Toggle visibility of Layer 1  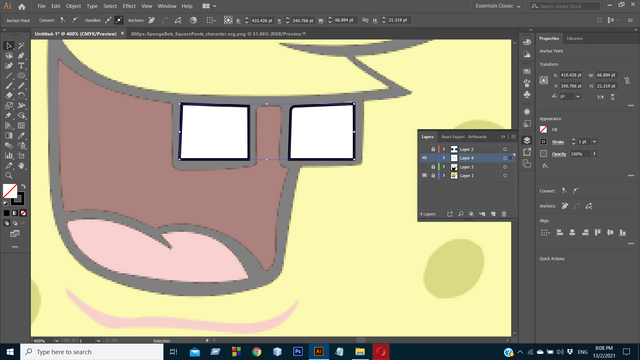424,176
